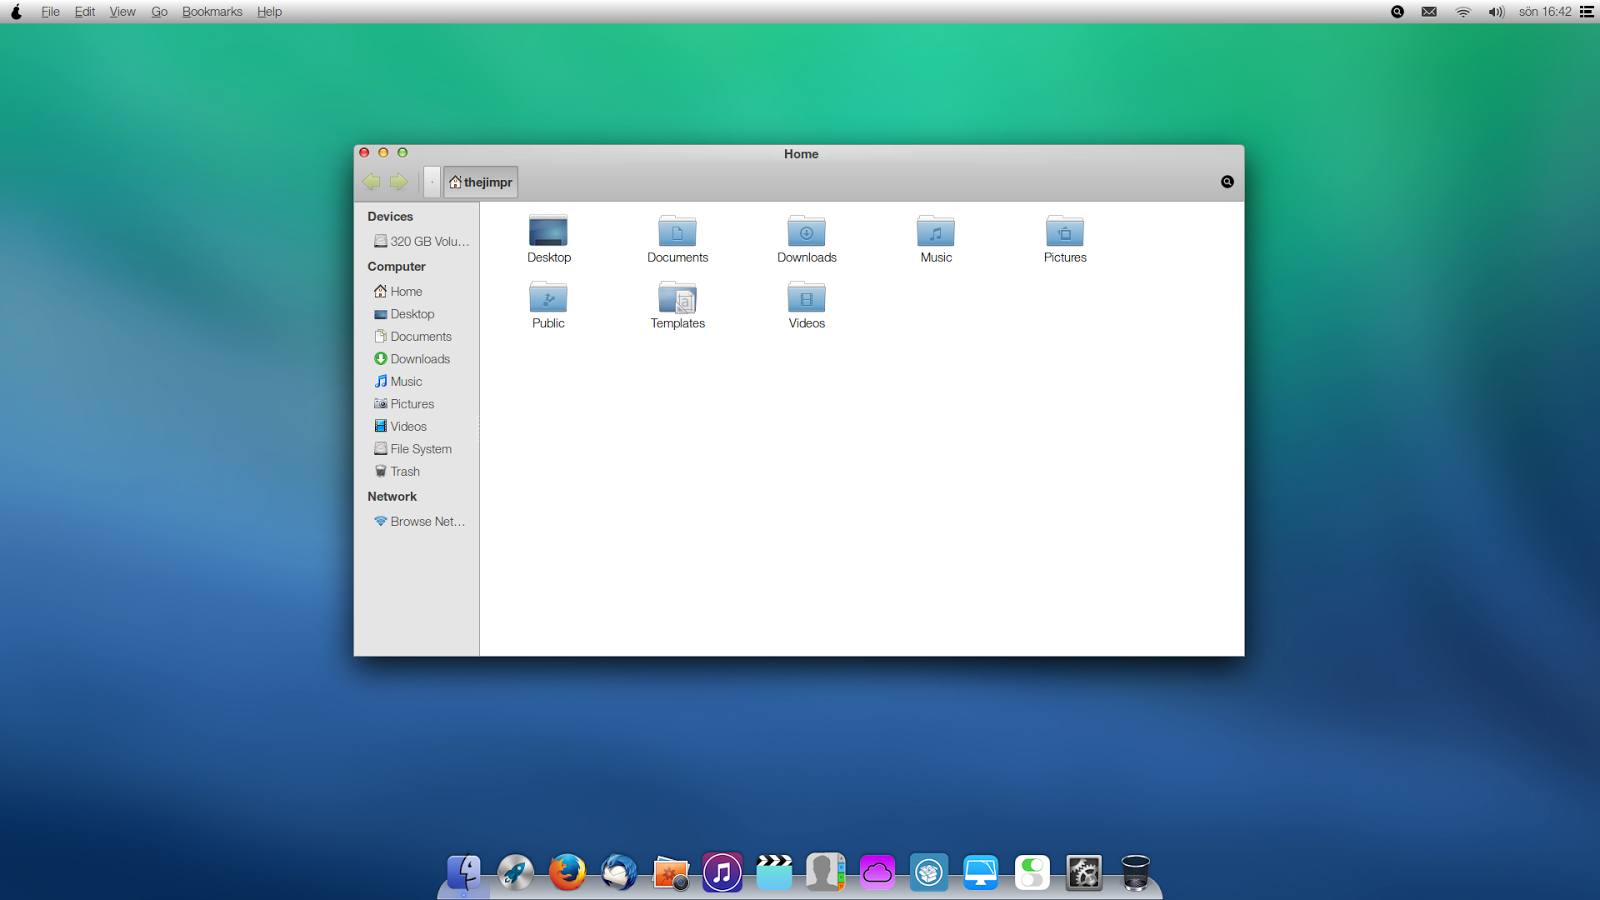Select Pictures in the sidebar
1600x900 pixels.
click(404, 404)
